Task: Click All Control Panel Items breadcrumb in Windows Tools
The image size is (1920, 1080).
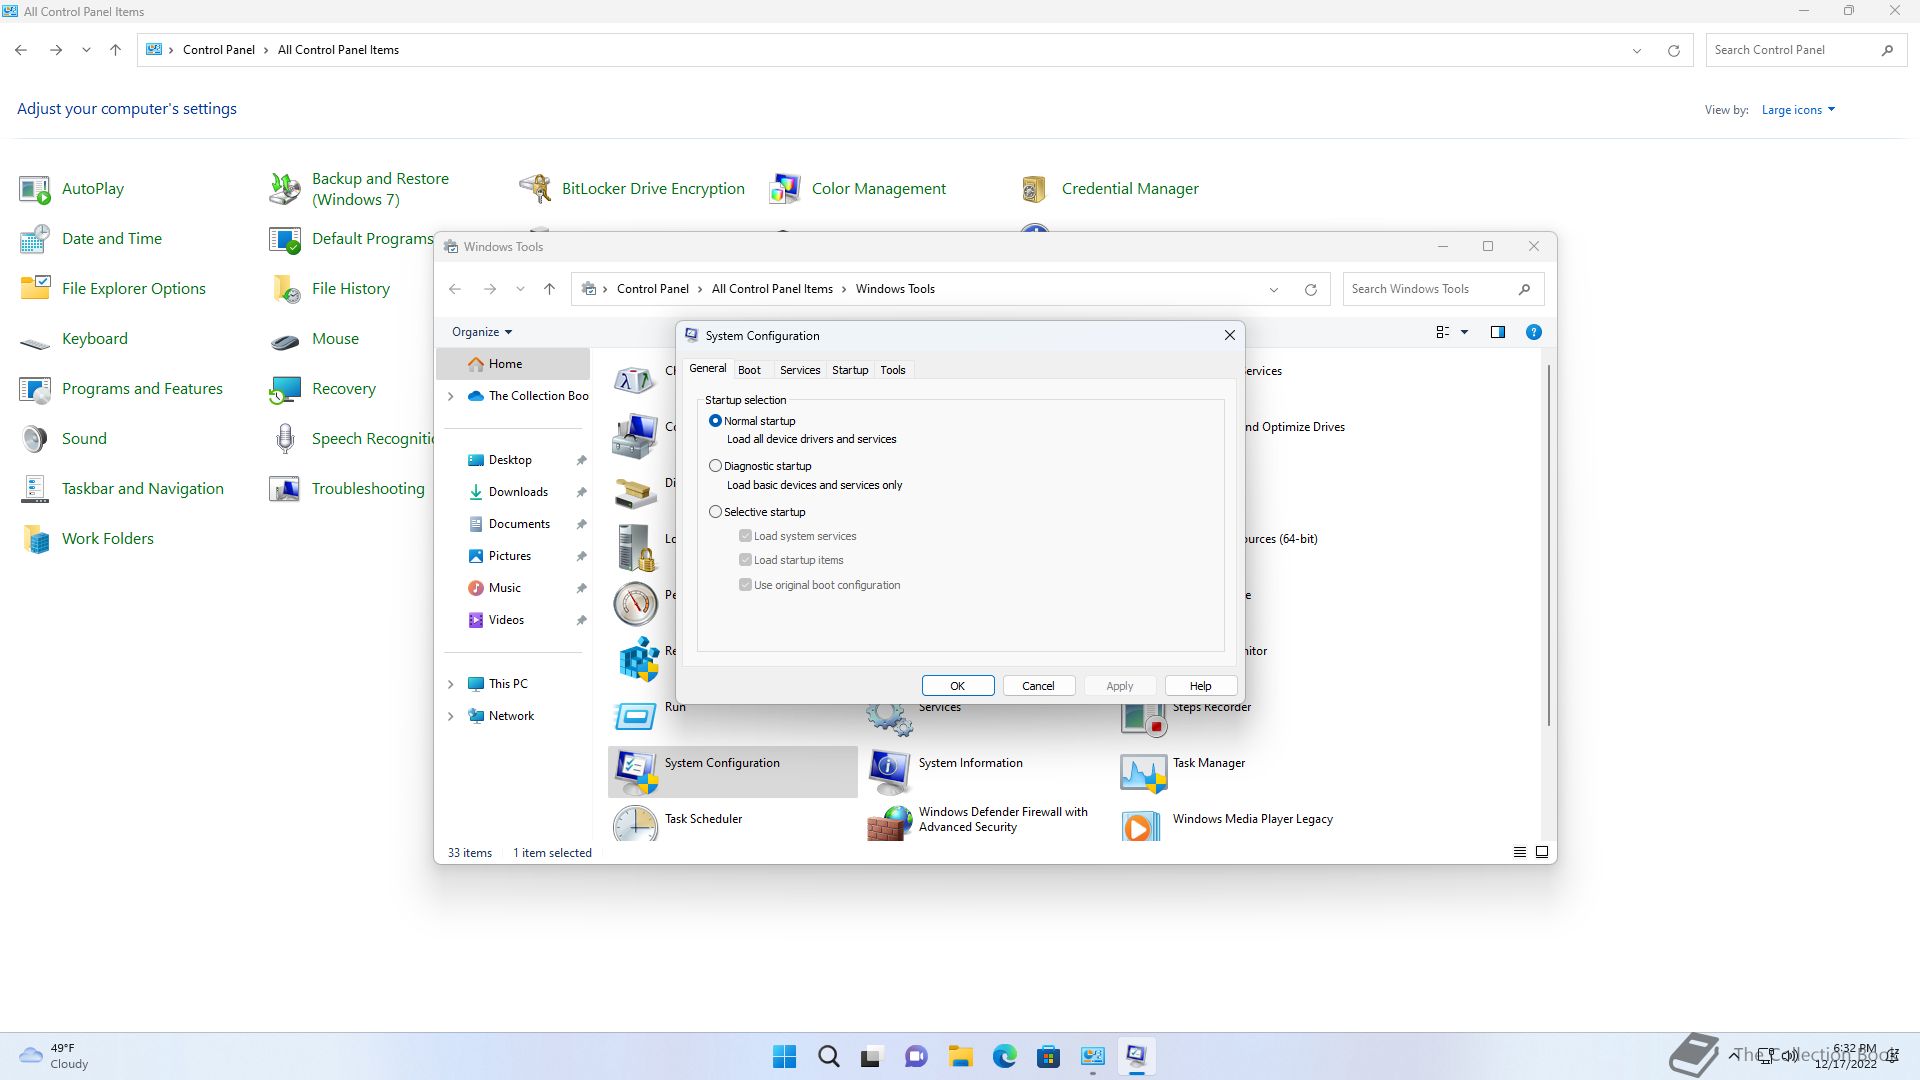Action: pyautogui.click(x=772, y=289)
